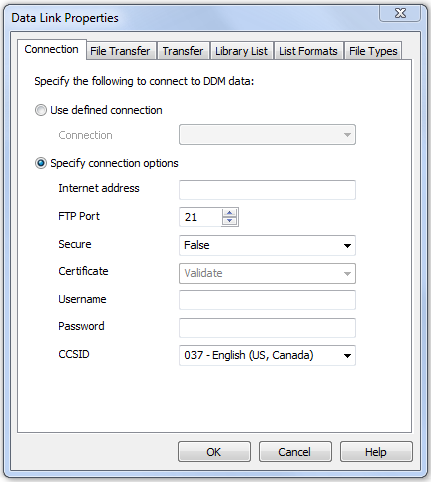Select Specify connection options radio button
431x482 pixels.
pyautogui.click(x=41, y=163)
